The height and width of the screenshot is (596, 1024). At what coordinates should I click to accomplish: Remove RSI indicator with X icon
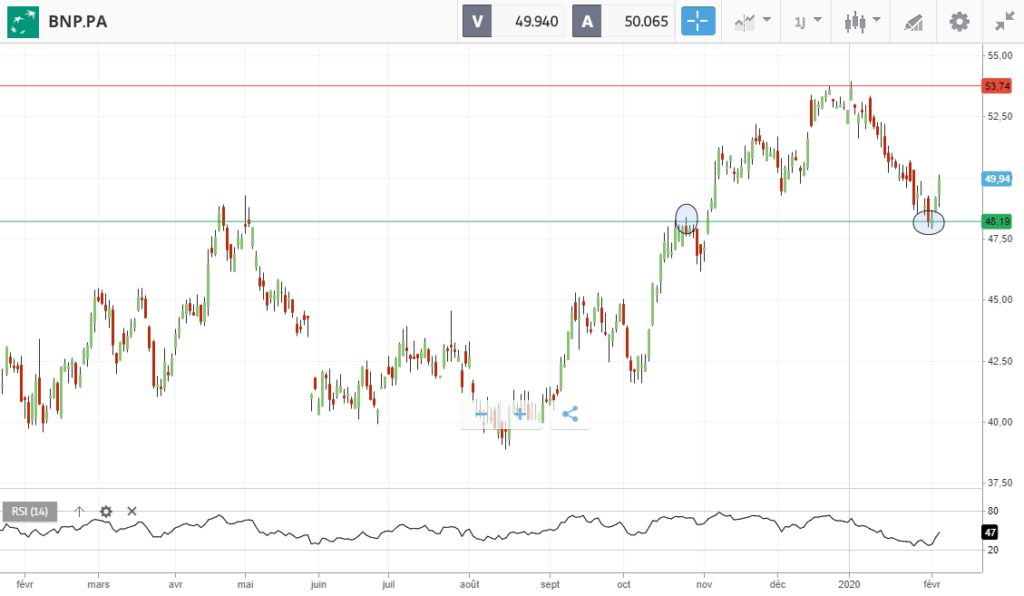click(132, 511)
